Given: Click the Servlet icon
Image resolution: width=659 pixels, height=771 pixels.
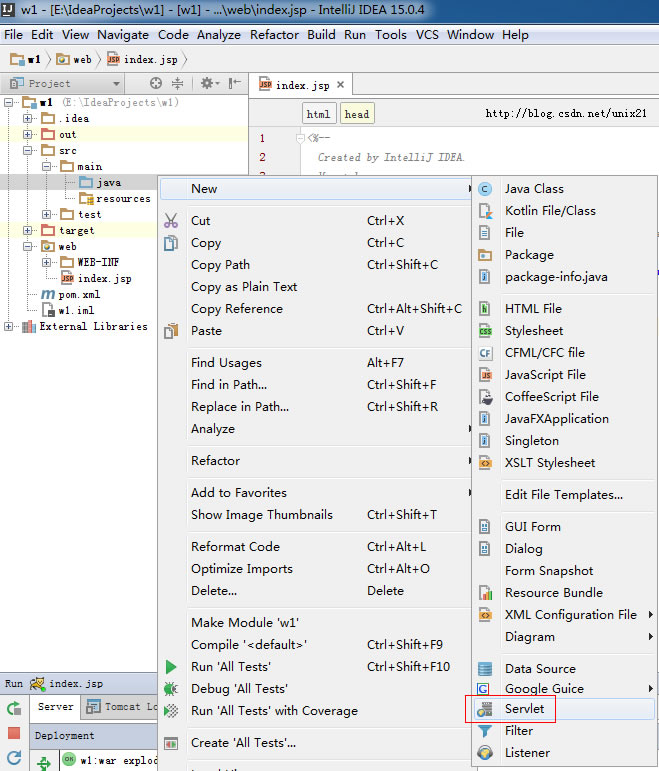Looking at the screenshot, I should (484, 709).
